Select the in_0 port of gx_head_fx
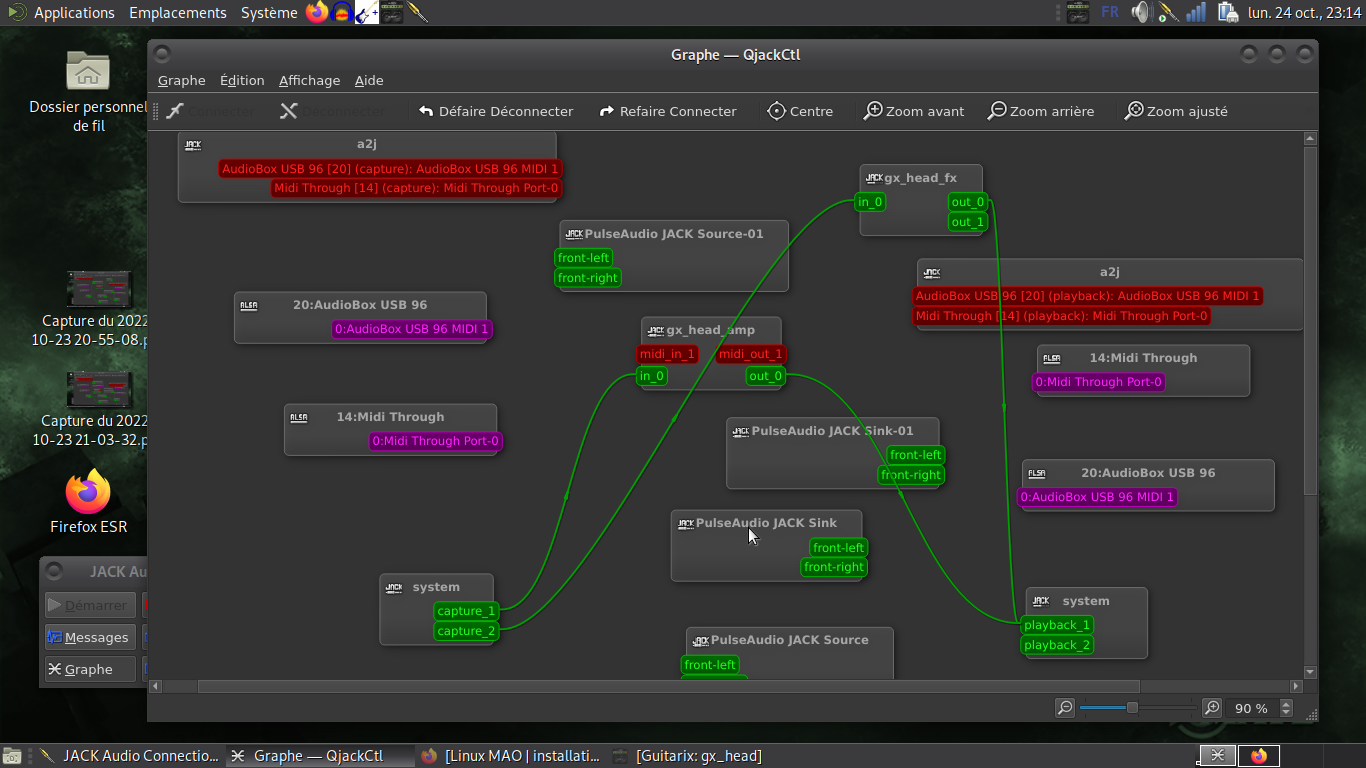 click(870, 202)
